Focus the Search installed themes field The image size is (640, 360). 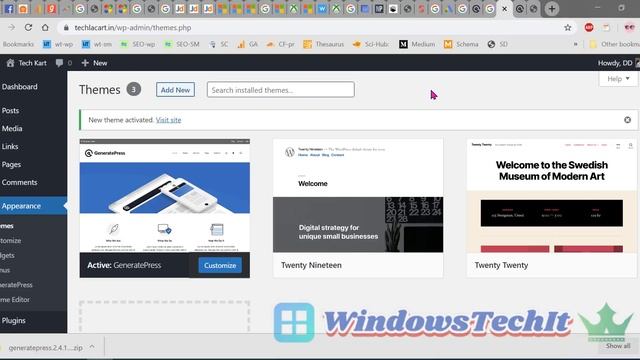coord(280,90)
